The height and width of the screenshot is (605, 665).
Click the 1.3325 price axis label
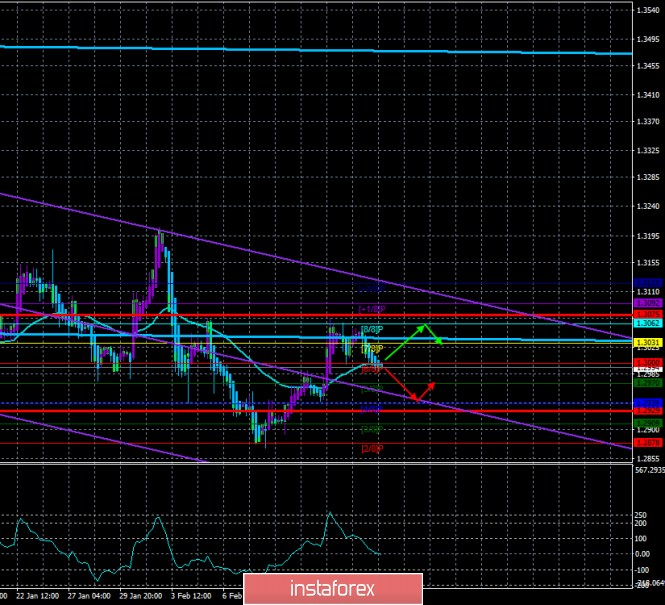click(x=648, y=151)
